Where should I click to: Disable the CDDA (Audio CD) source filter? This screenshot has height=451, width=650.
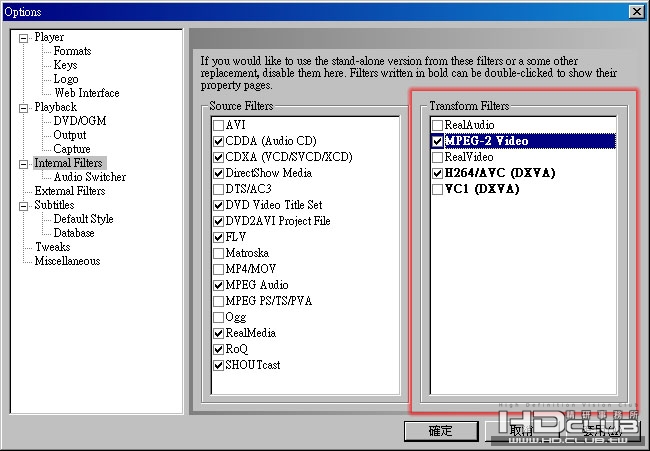point(218,141)
